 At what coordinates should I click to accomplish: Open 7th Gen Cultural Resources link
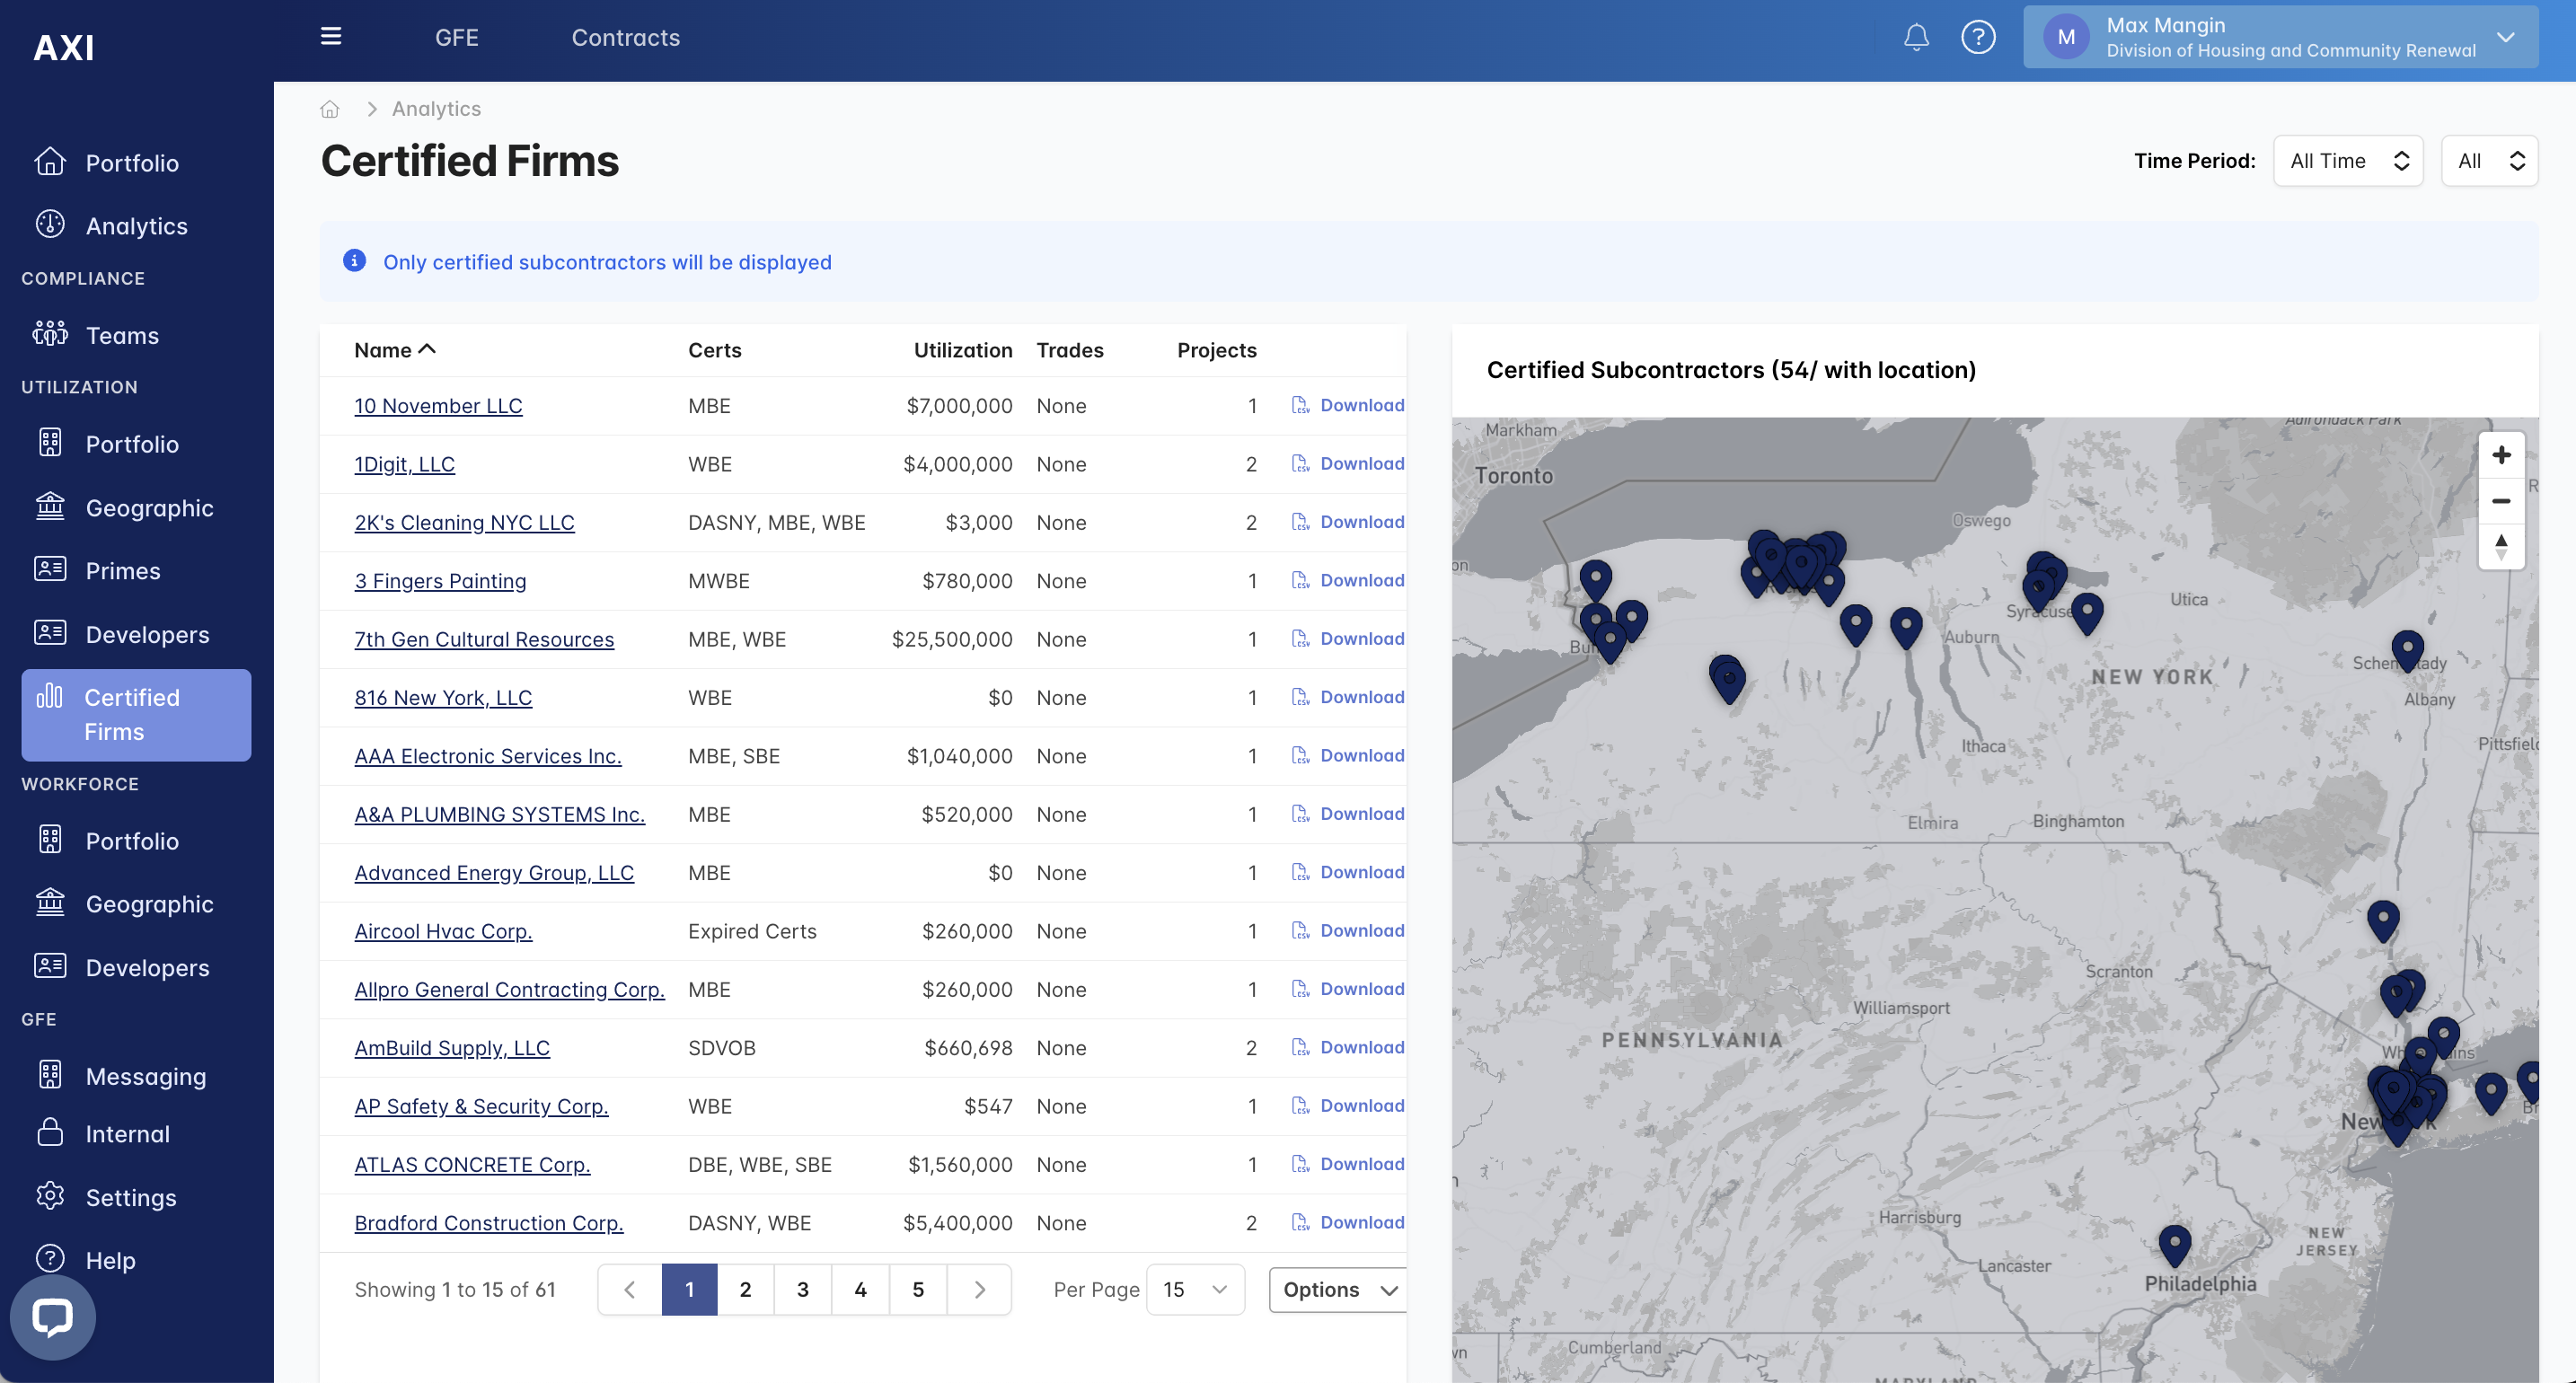click(484, 639)
